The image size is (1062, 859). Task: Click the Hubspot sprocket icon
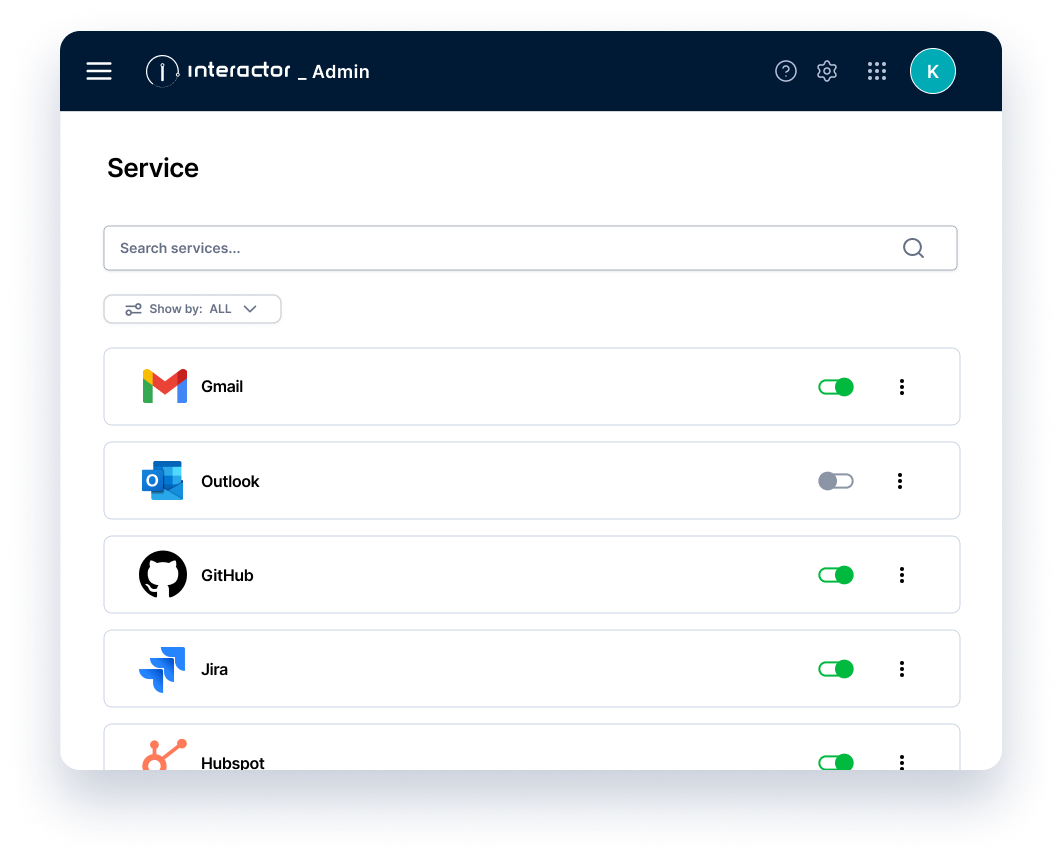163,752
